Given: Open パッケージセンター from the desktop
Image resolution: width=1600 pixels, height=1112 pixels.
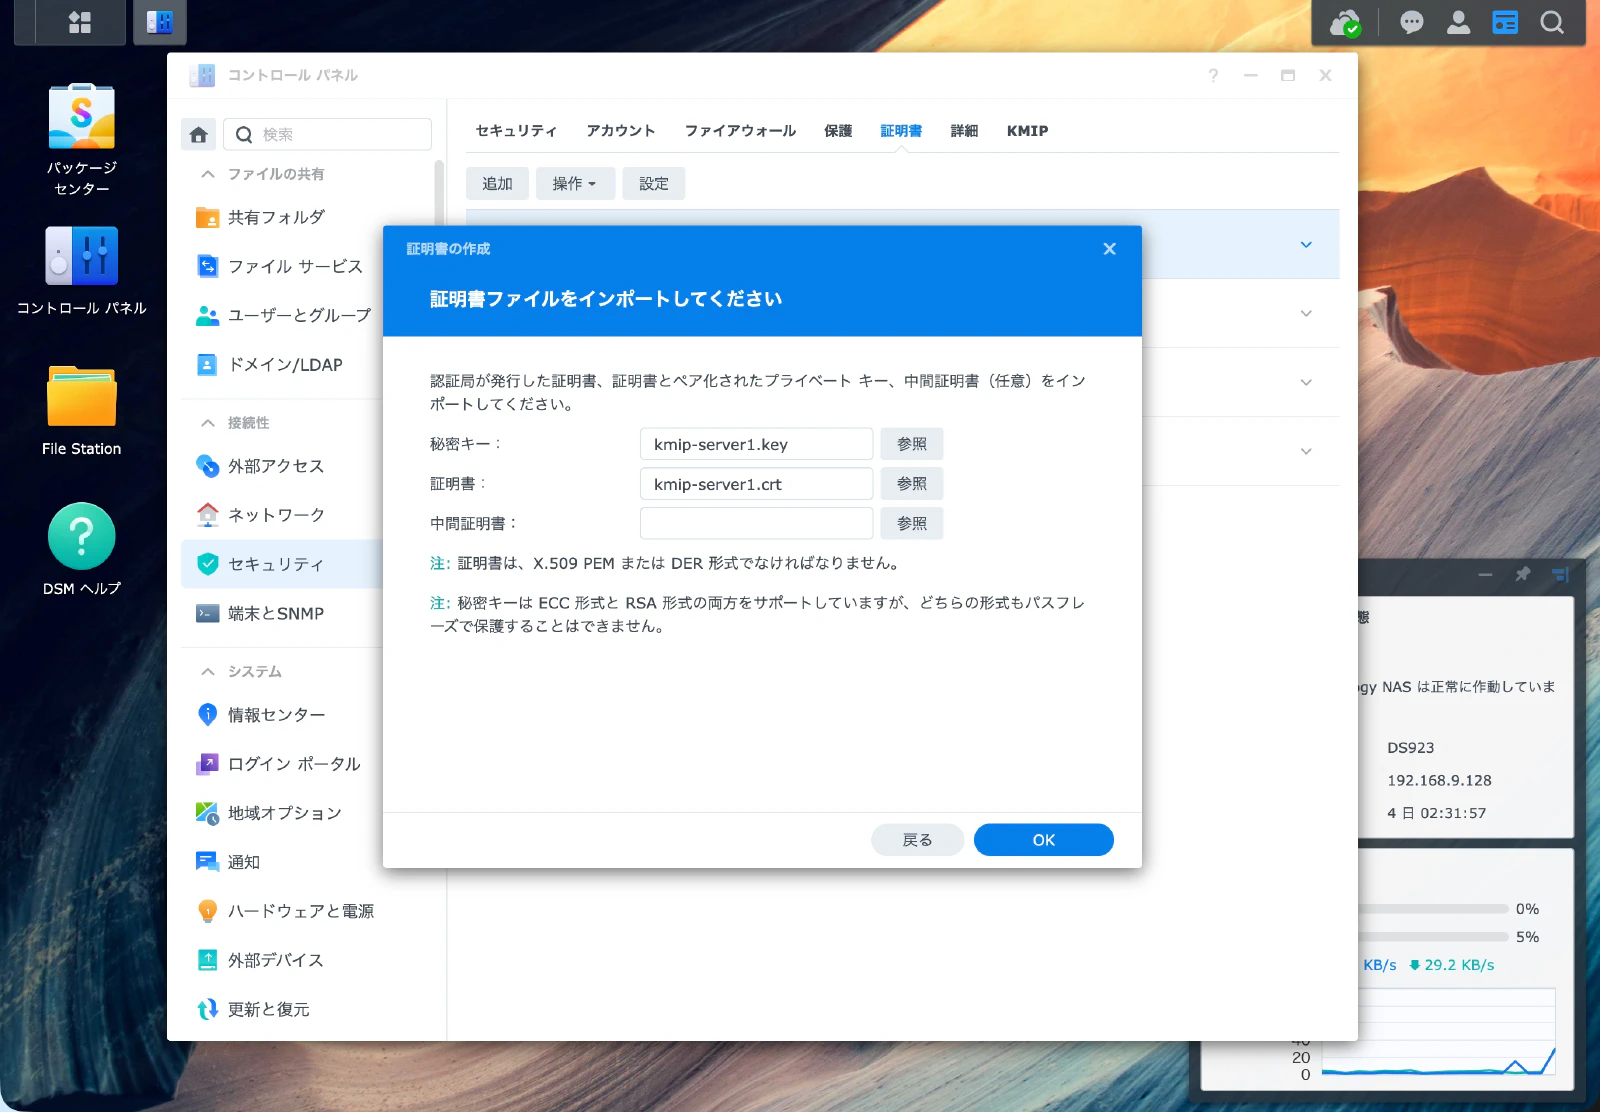Looking at the screenshot, I should pyautogui.click(x=80, y=130).
